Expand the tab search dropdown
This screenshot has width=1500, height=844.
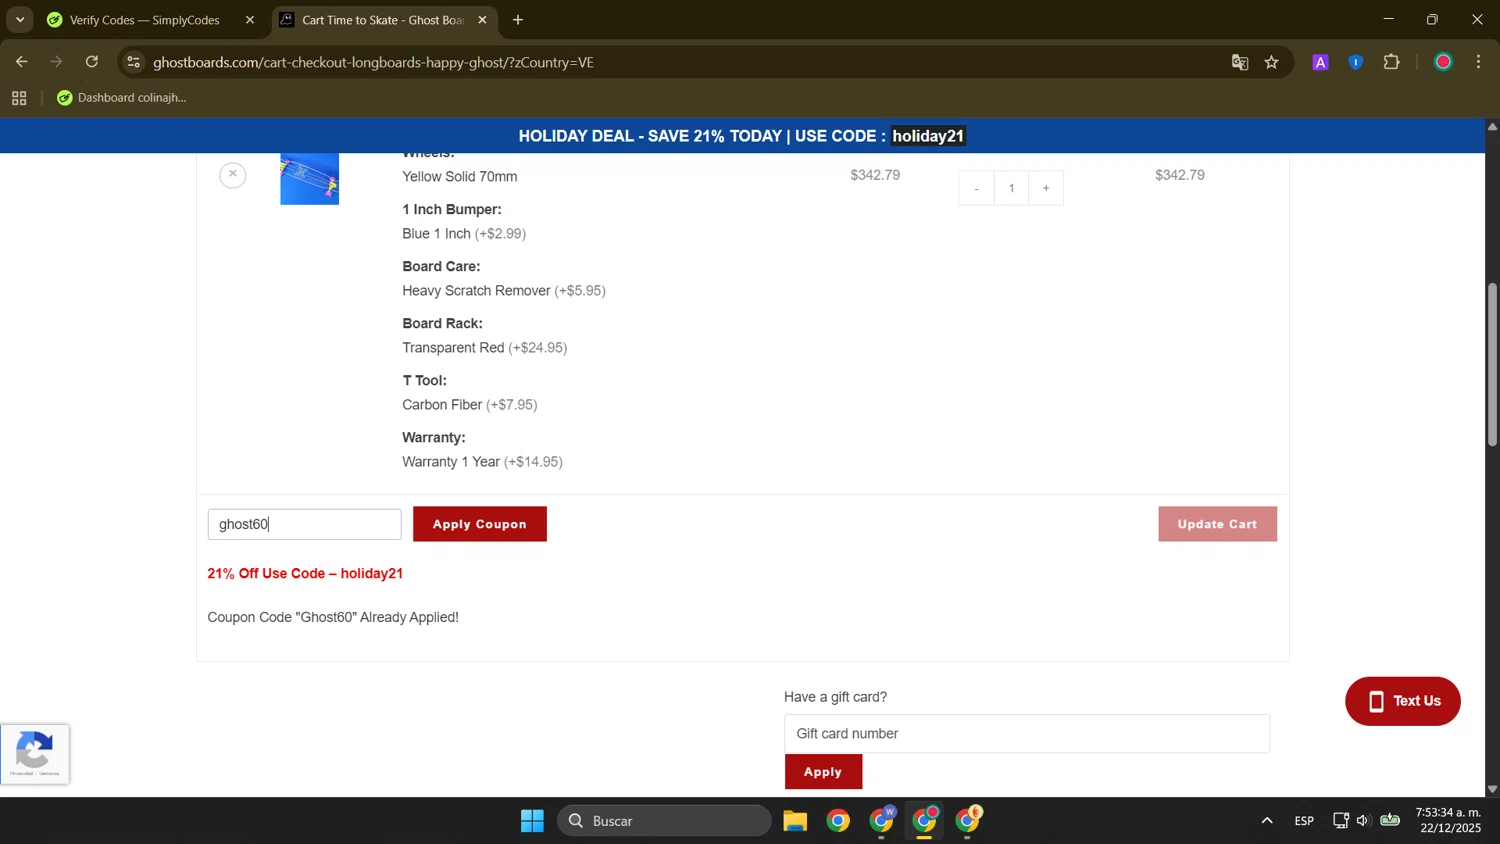point(20,20)
